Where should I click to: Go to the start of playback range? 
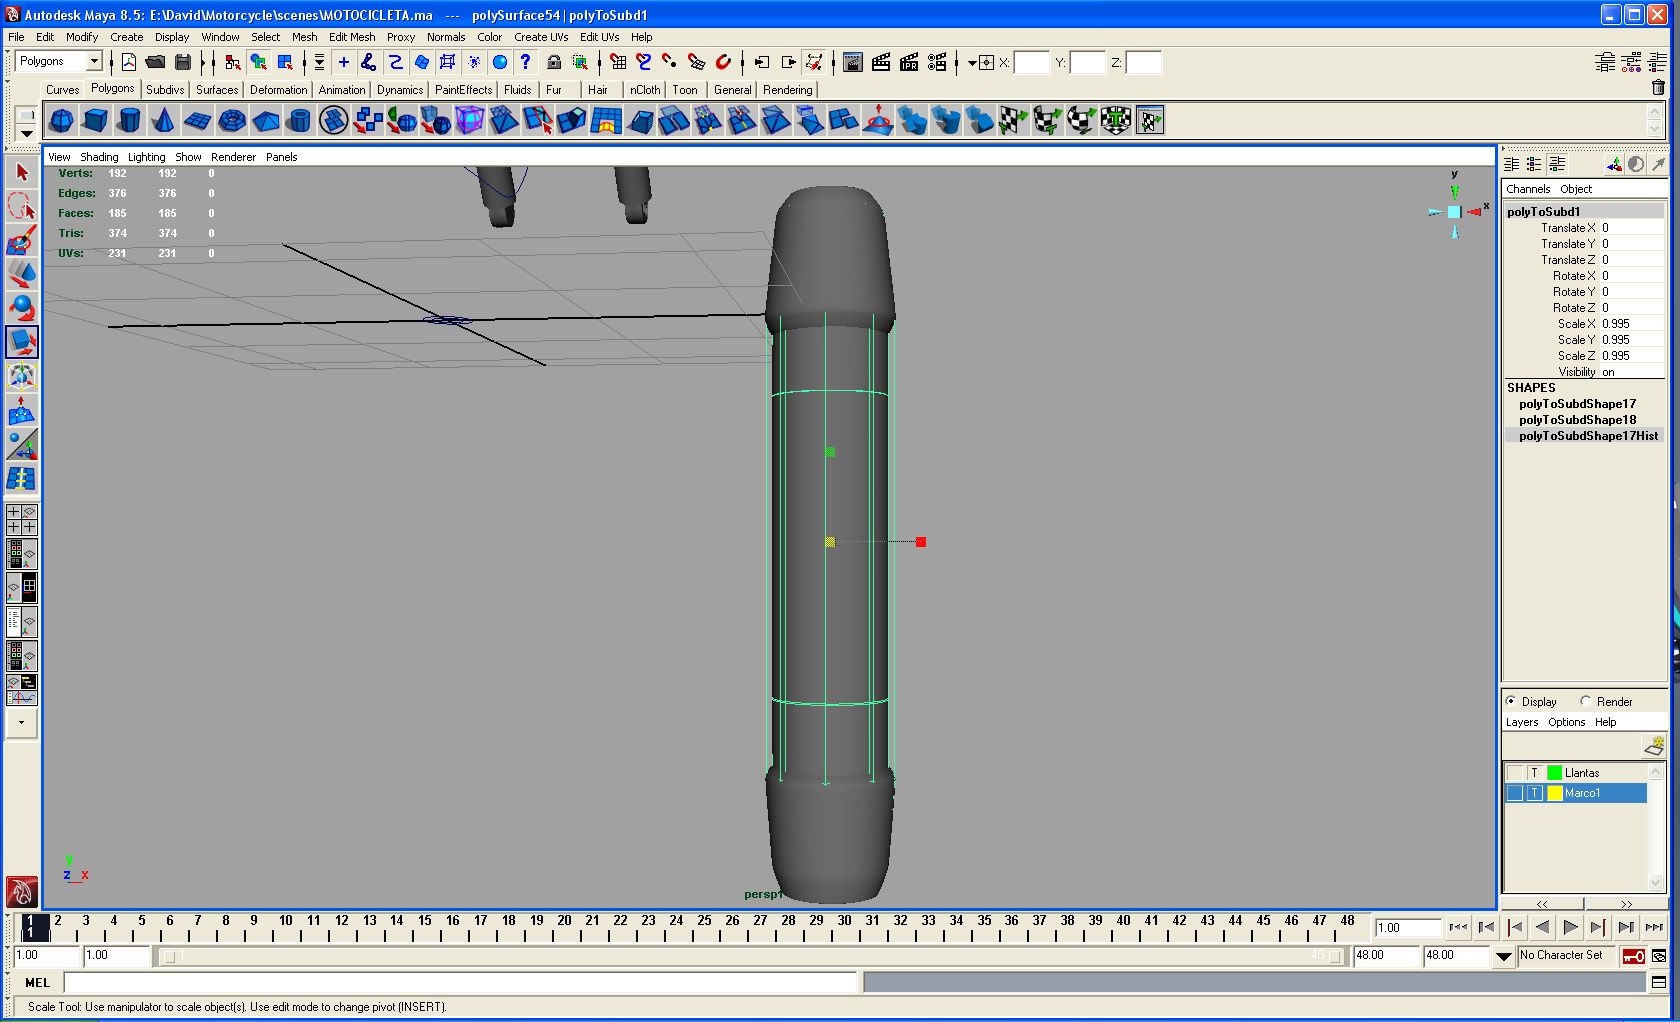1458,928
